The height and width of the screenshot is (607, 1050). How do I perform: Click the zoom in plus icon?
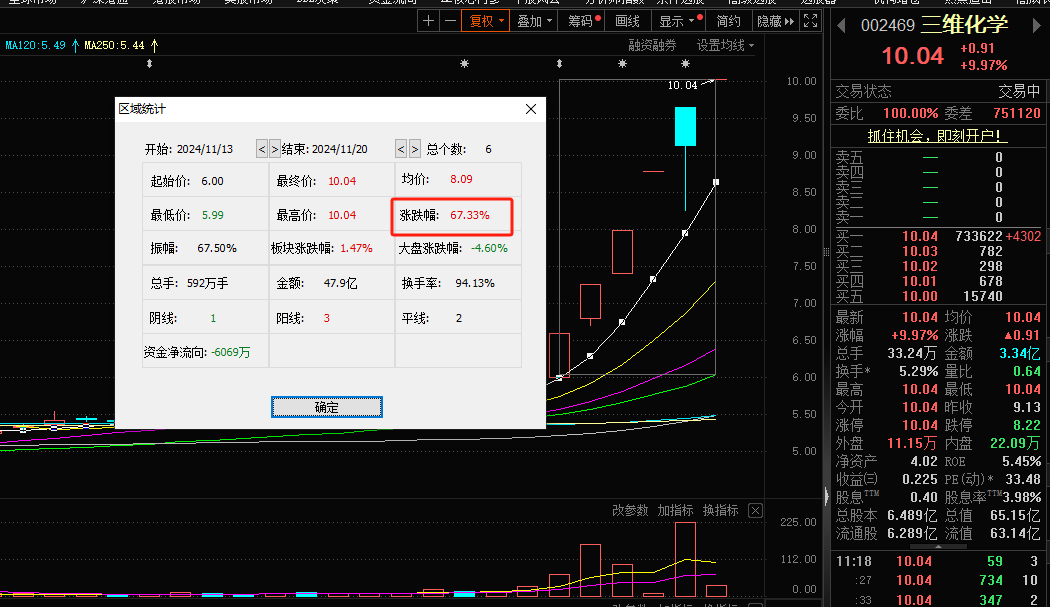click(429, 21)
